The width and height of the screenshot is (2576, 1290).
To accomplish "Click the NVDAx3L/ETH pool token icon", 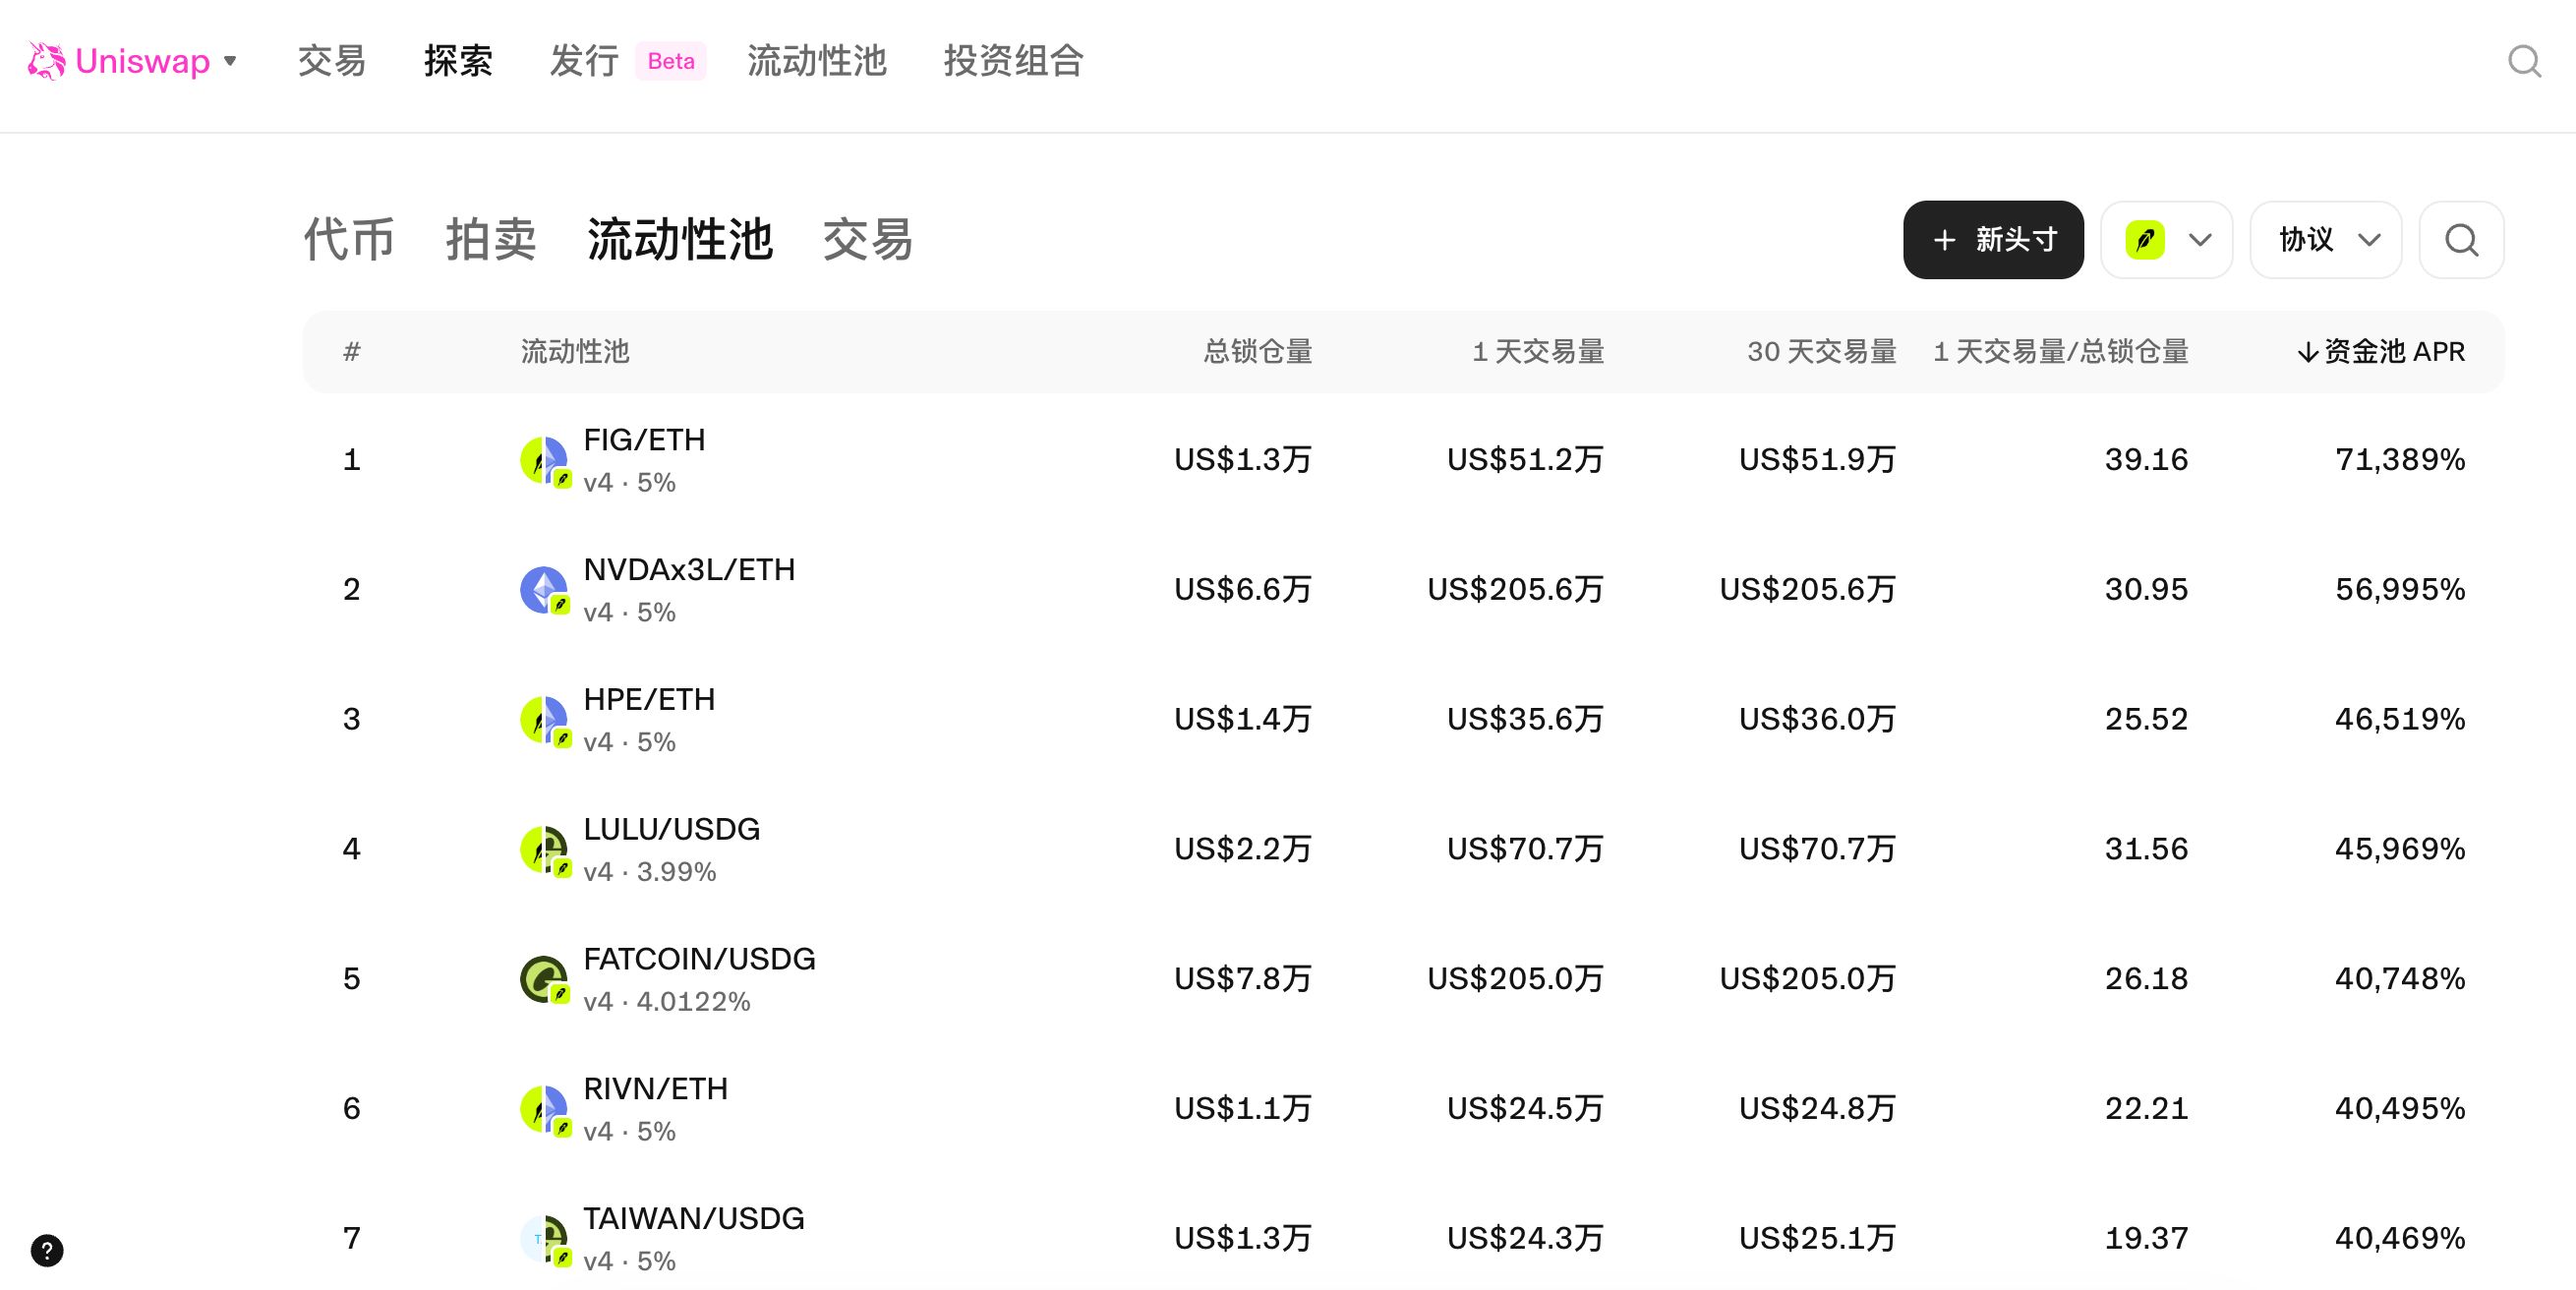I will [545, 591].
